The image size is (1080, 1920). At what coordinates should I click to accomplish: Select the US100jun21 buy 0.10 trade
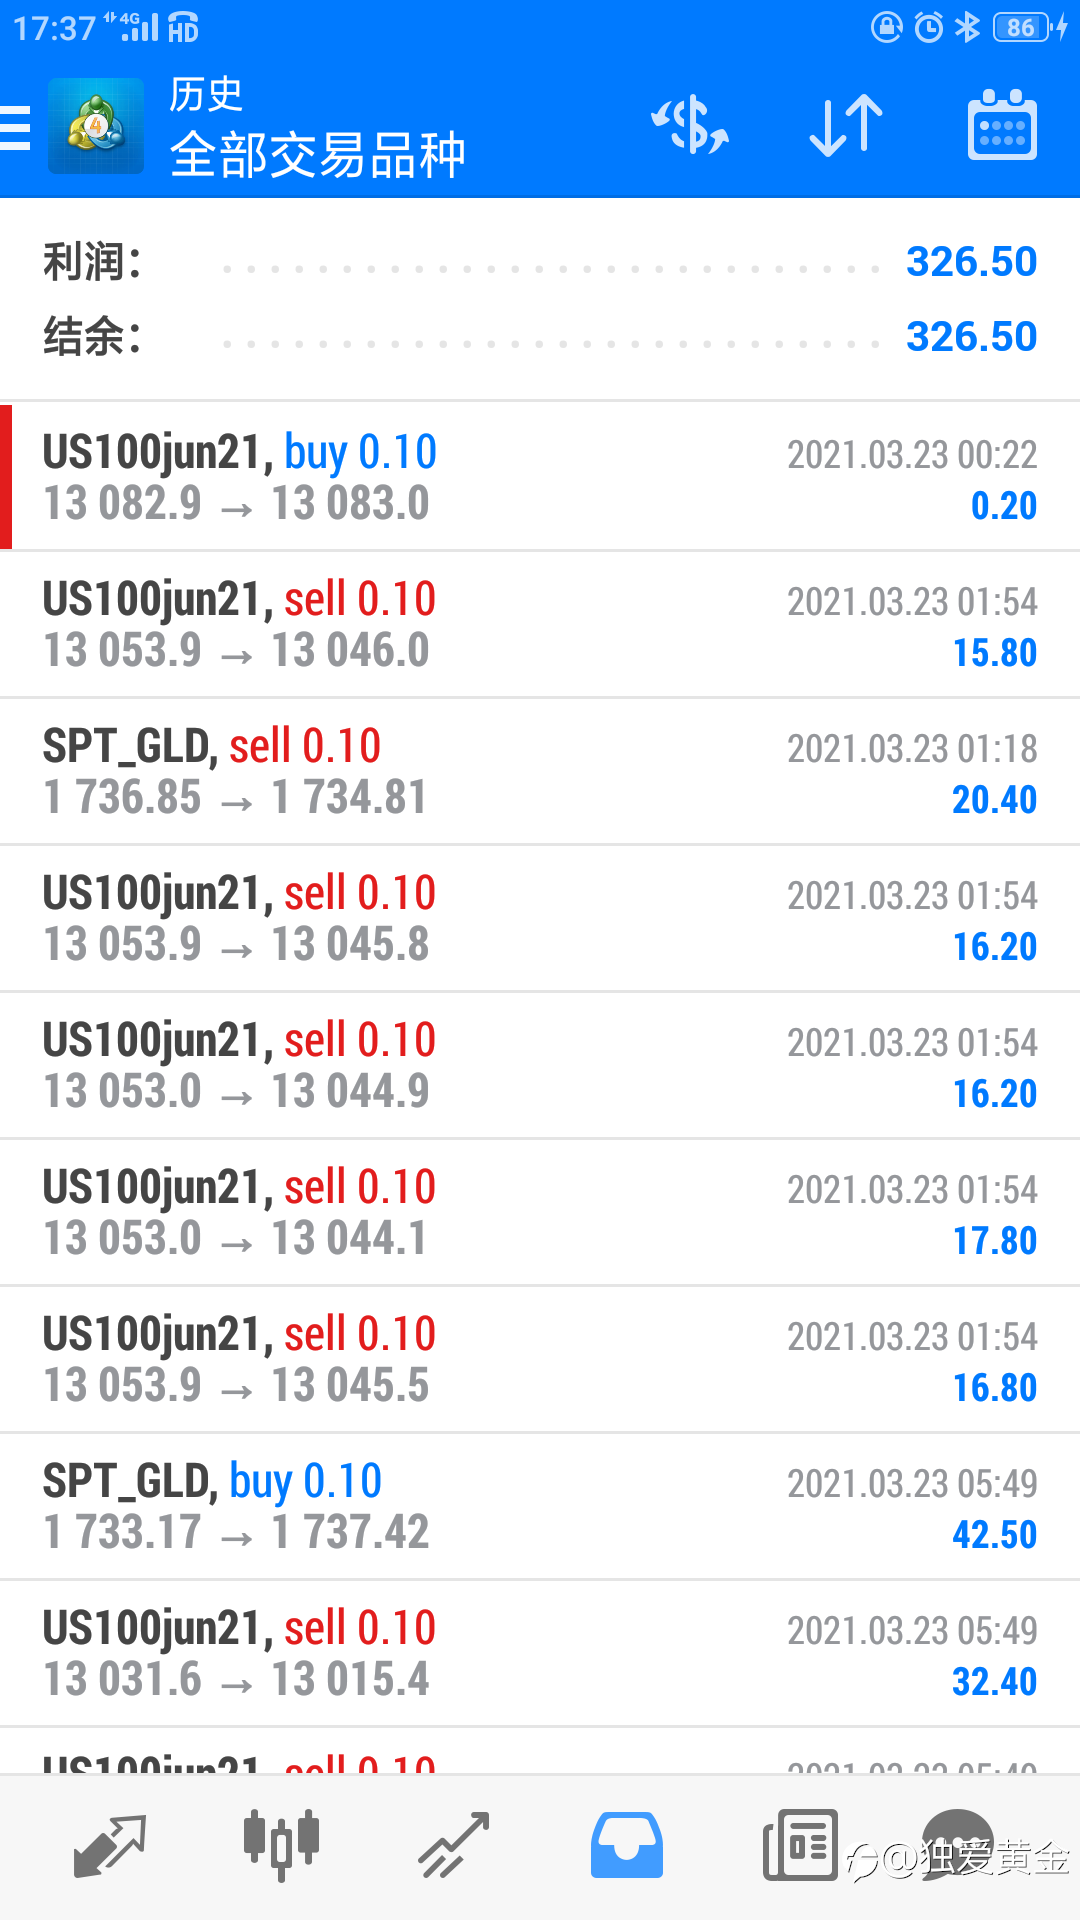click(540, 477)
